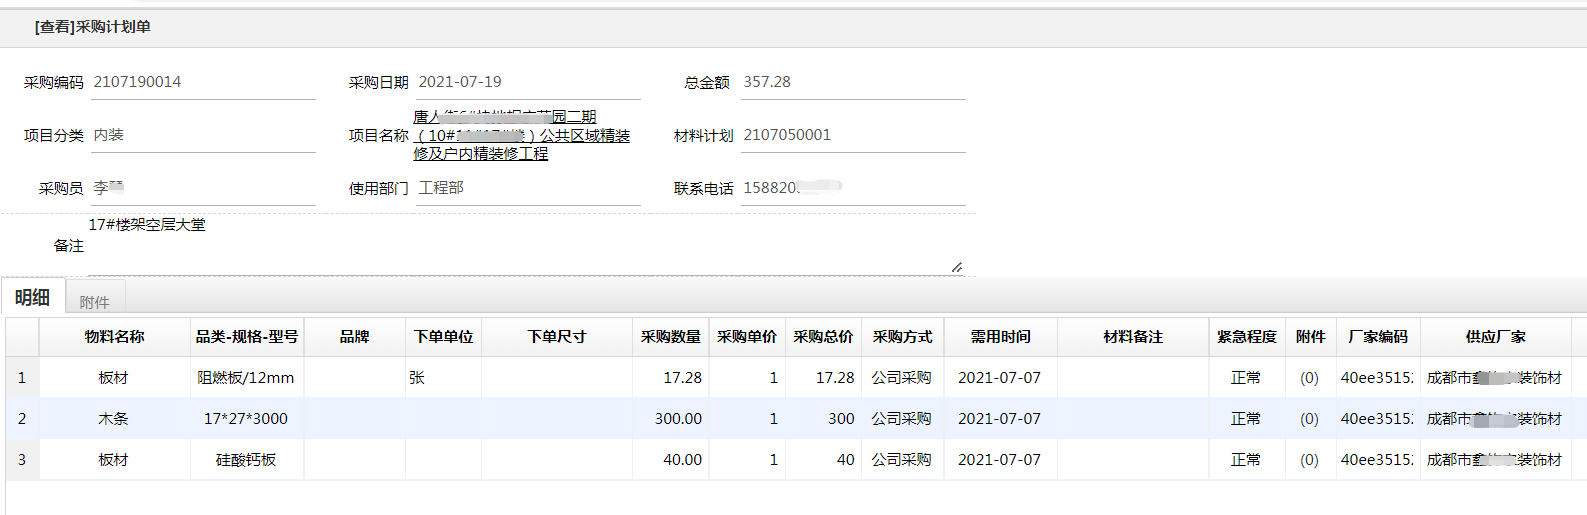Select the 硅酸钙板 cell in row 3
Screen dimensions: 1587x515
click(x=246, y=460)
